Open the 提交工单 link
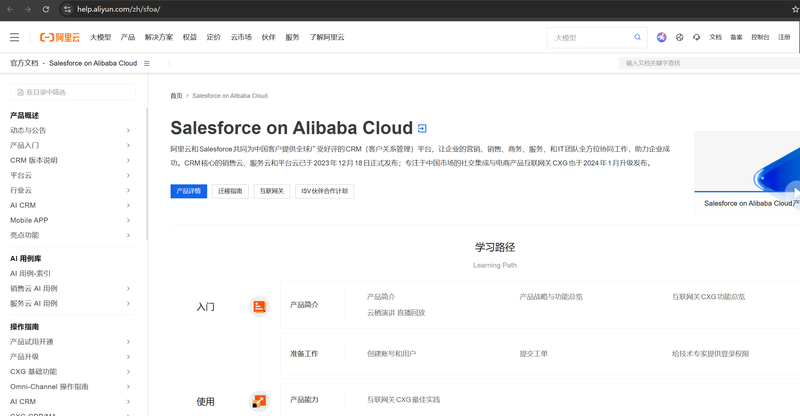 click(x=534, y=354)
